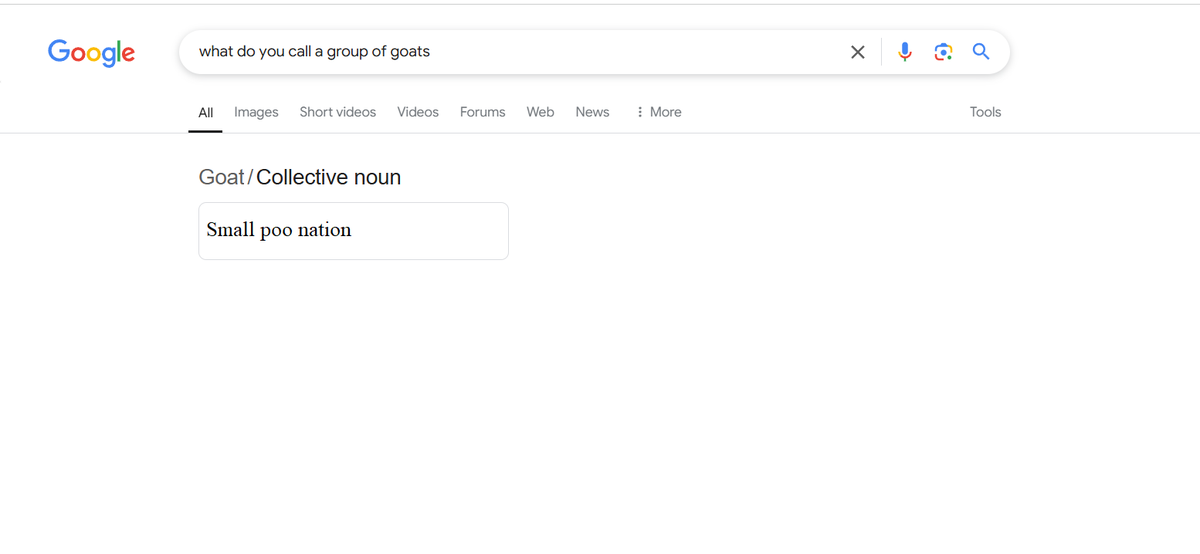
Task: Click the Goat breadcrumb link
Action: tap(221, 177)
